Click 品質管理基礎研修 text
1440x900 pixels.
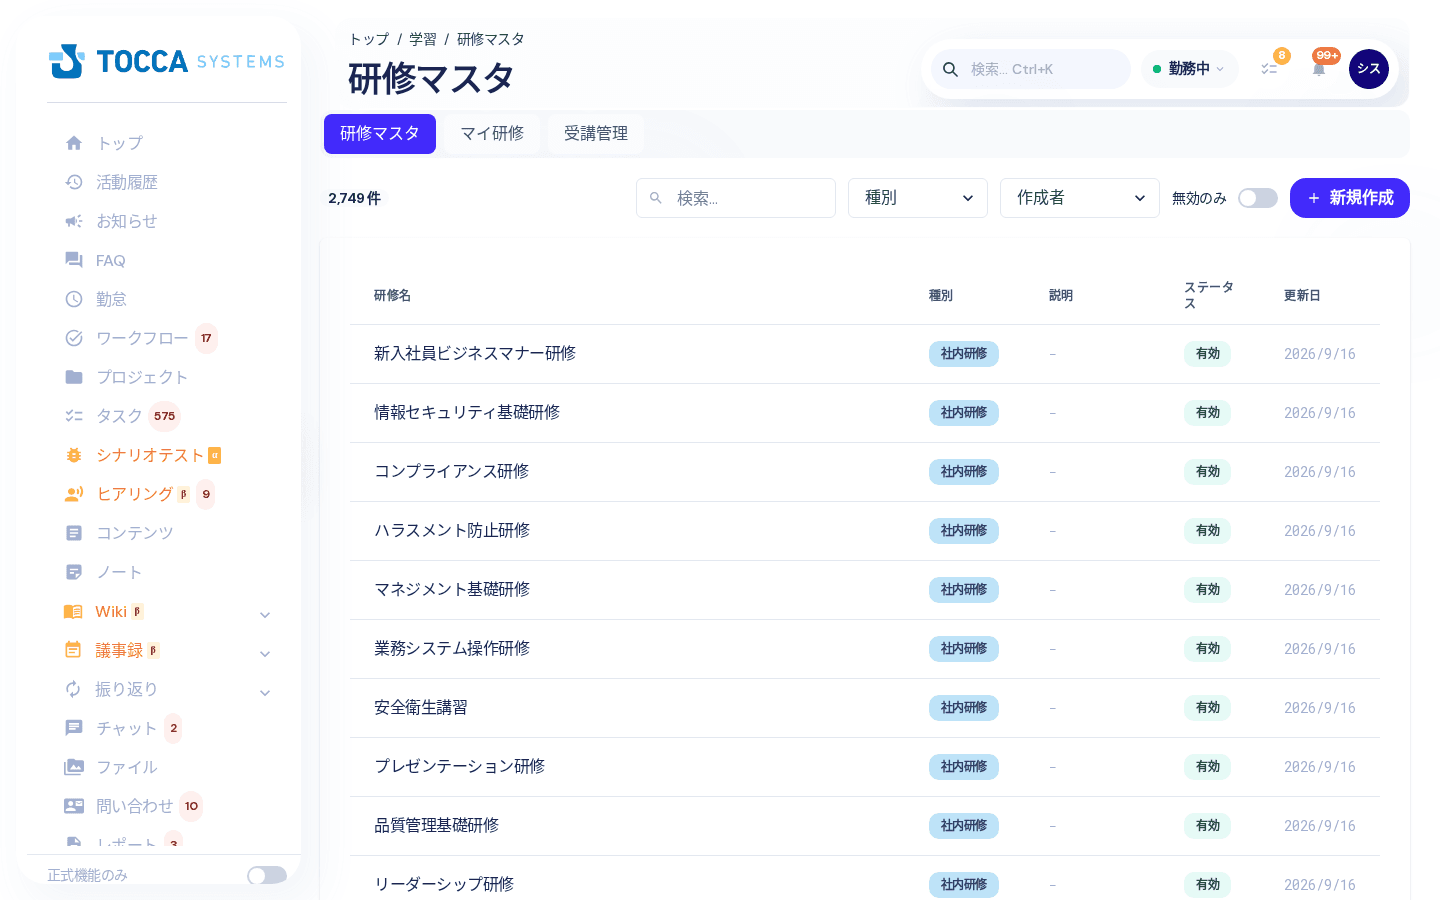437,826
